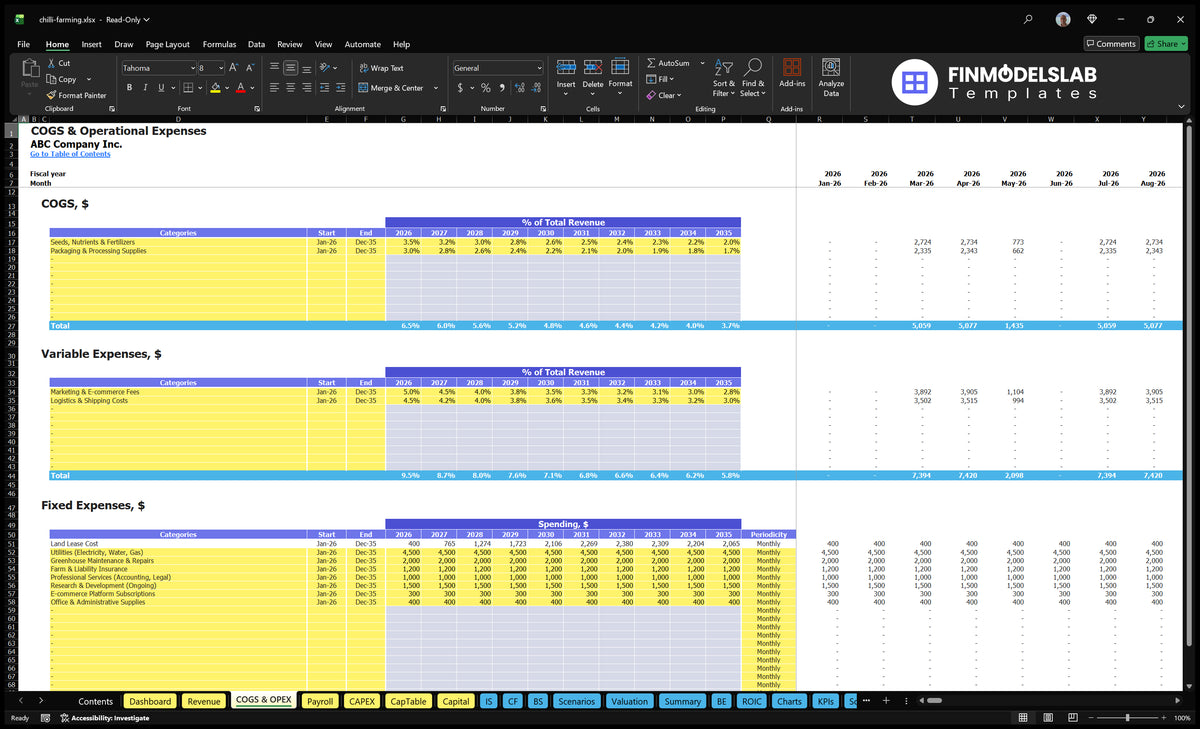Toggle underline formatting
Screen dimensions: 1200x729
(162, 88)
